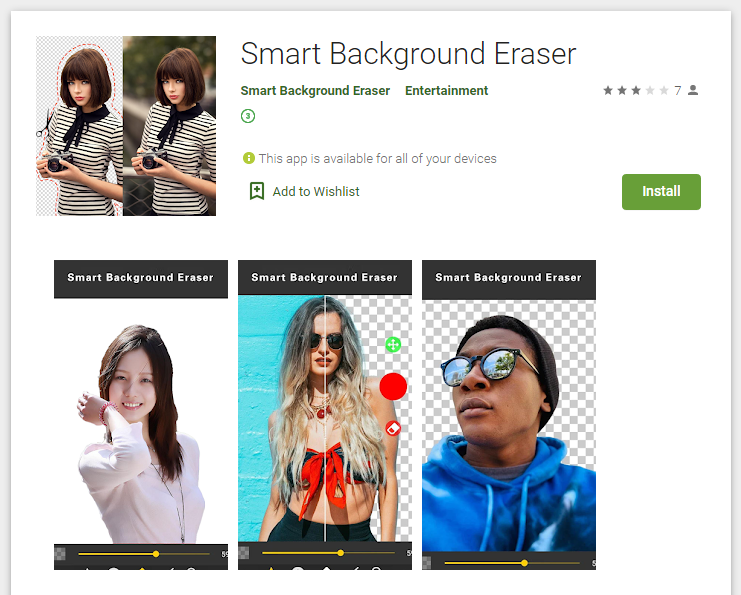Click the star rating display
This screenshot has height=595, width=741.
(636, 90)
